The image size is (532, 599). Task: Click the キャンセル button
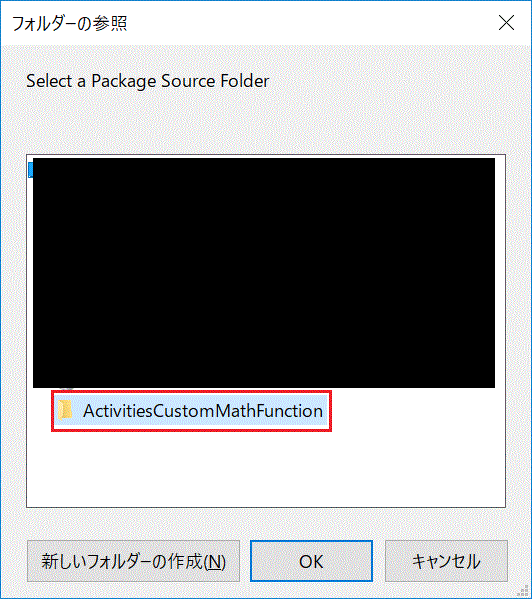tap(446, 561)
